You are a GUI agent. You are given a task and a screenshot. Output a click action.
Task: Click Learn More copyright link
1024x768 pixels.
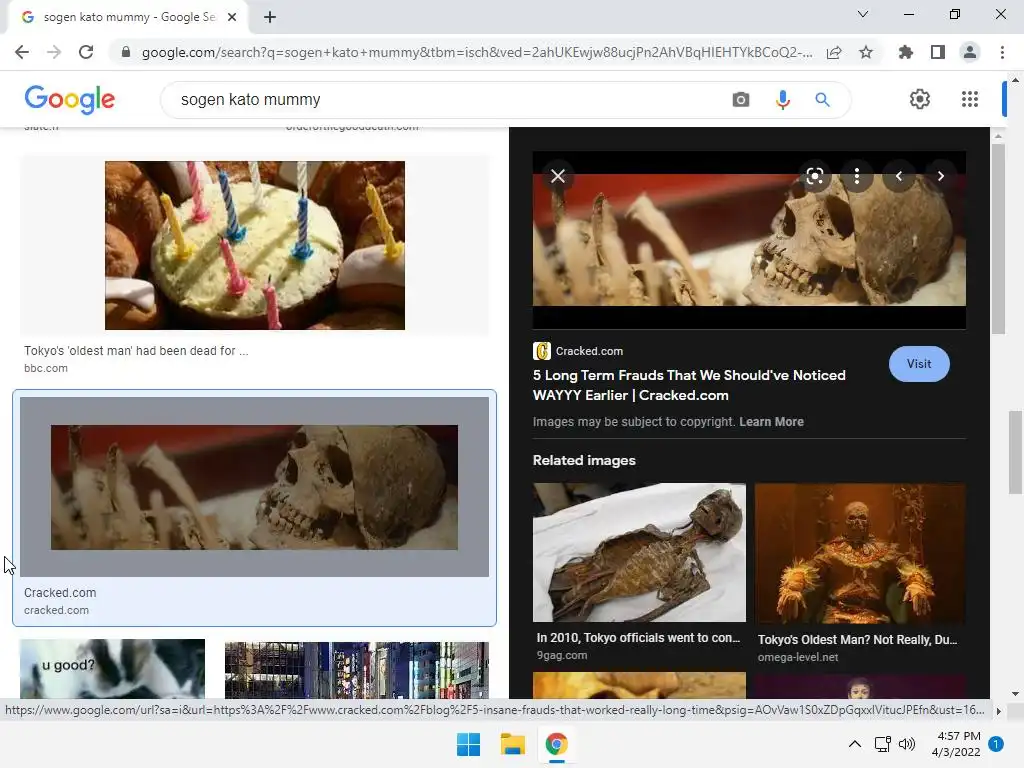(x=771, y=422)
